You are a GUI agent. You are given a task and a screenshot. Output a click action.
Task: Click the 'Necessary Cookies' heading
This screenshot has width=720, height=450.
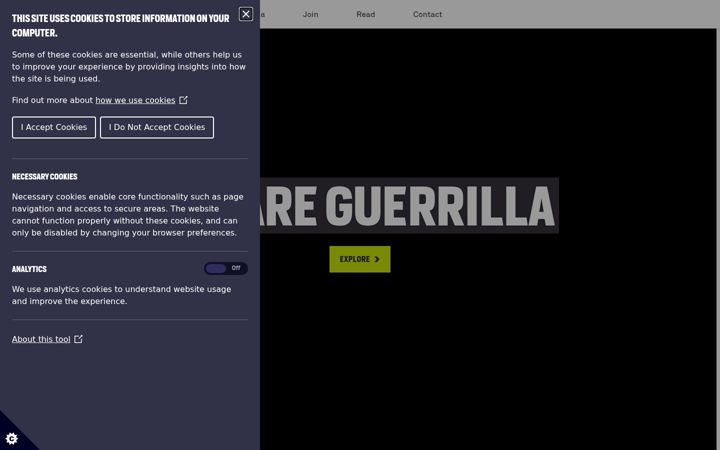point(45,176)
